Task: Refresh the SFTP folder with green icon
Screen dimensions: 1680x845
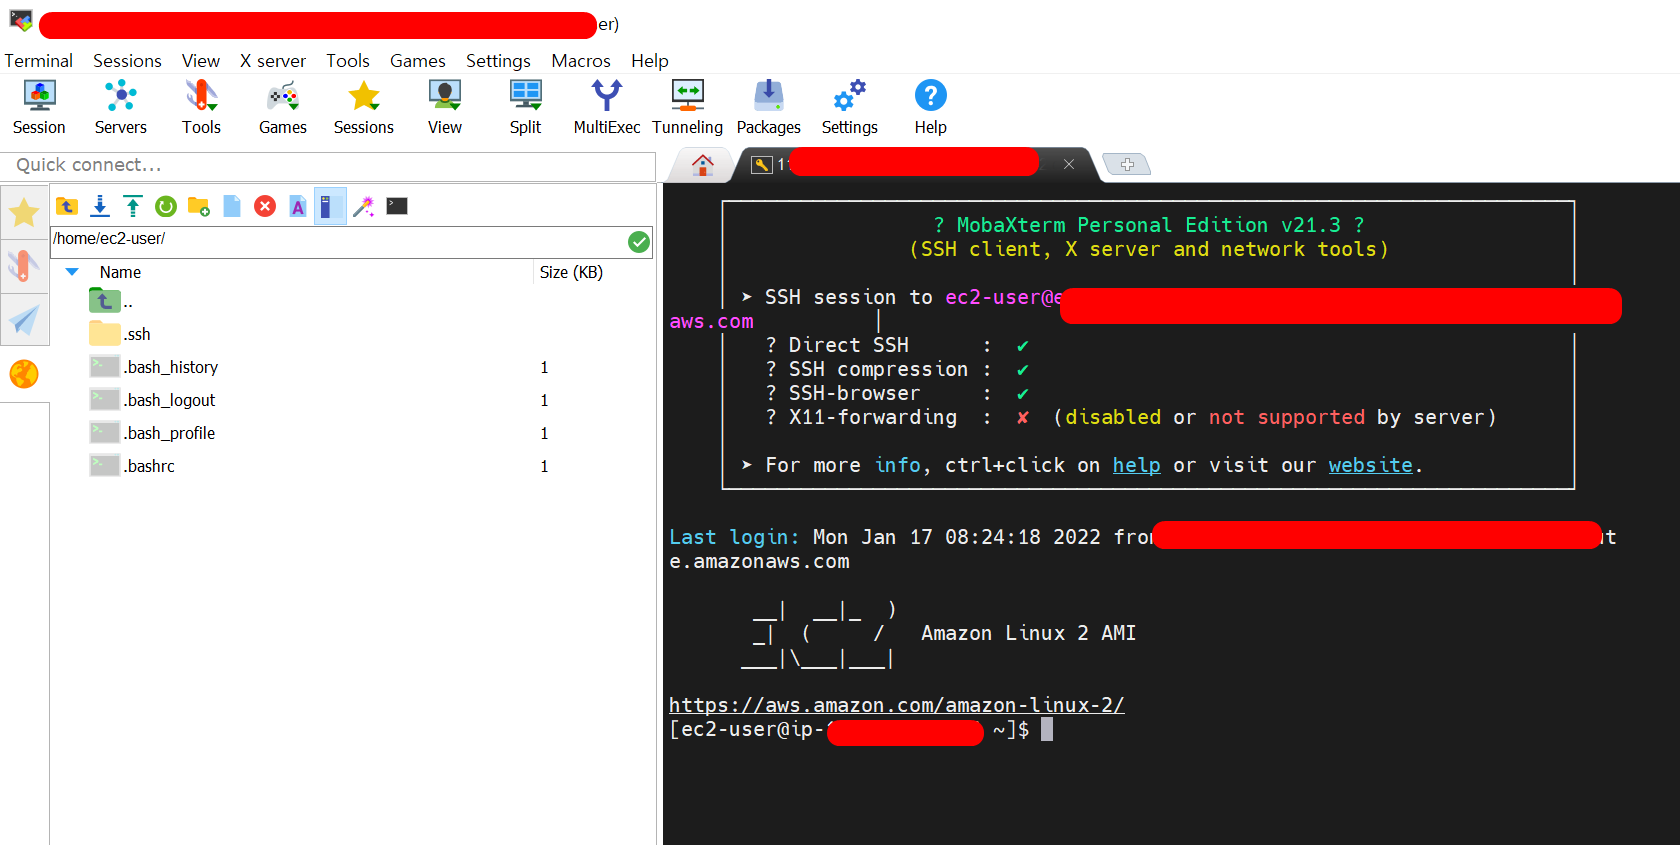Action: pyautogui.click(x=166, y=206)
